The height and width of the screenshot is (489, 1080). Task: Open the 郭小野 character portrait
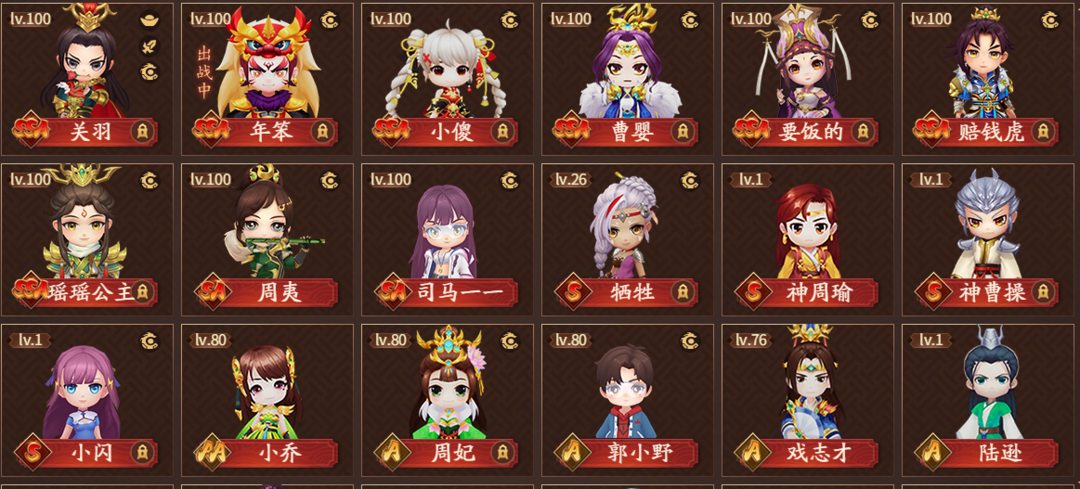click(625, 391)
